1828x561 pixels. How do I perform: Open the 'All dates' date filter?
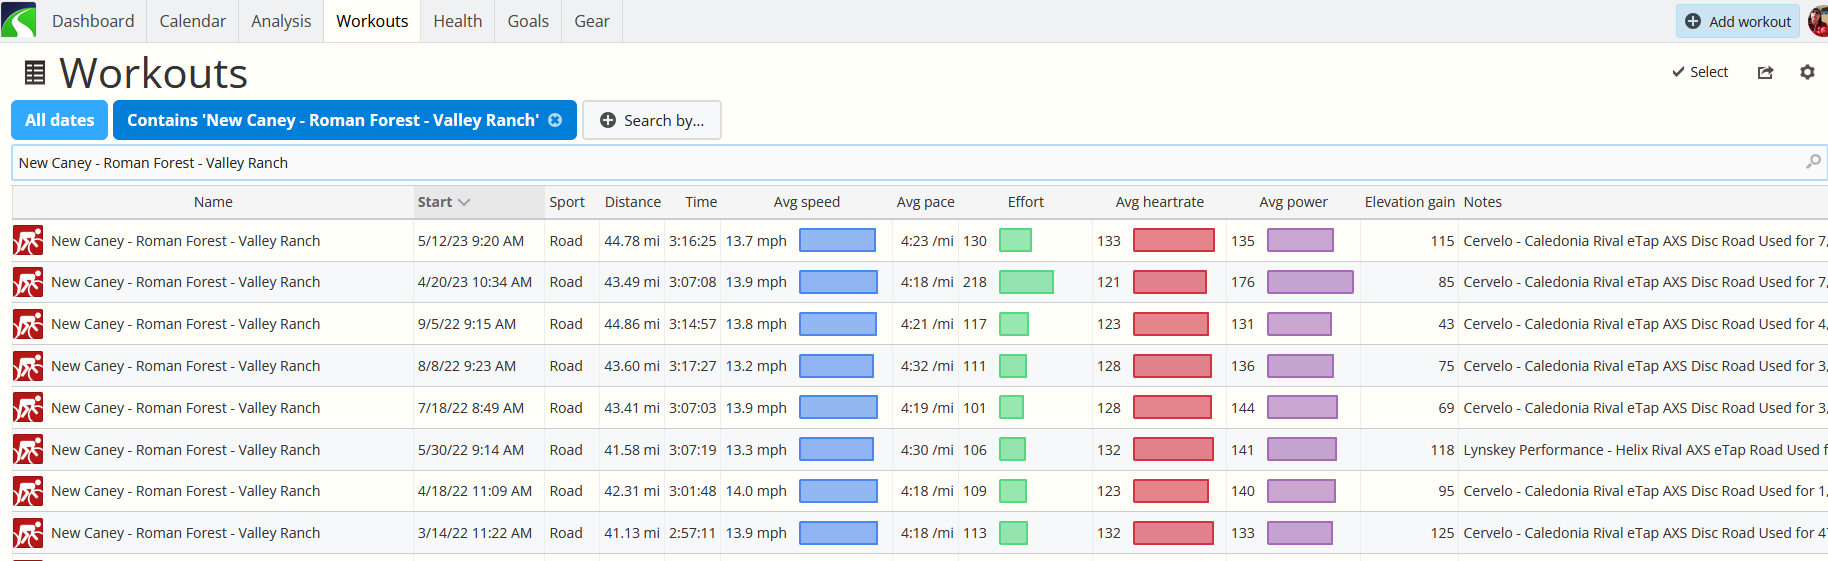tap(60, 120)
